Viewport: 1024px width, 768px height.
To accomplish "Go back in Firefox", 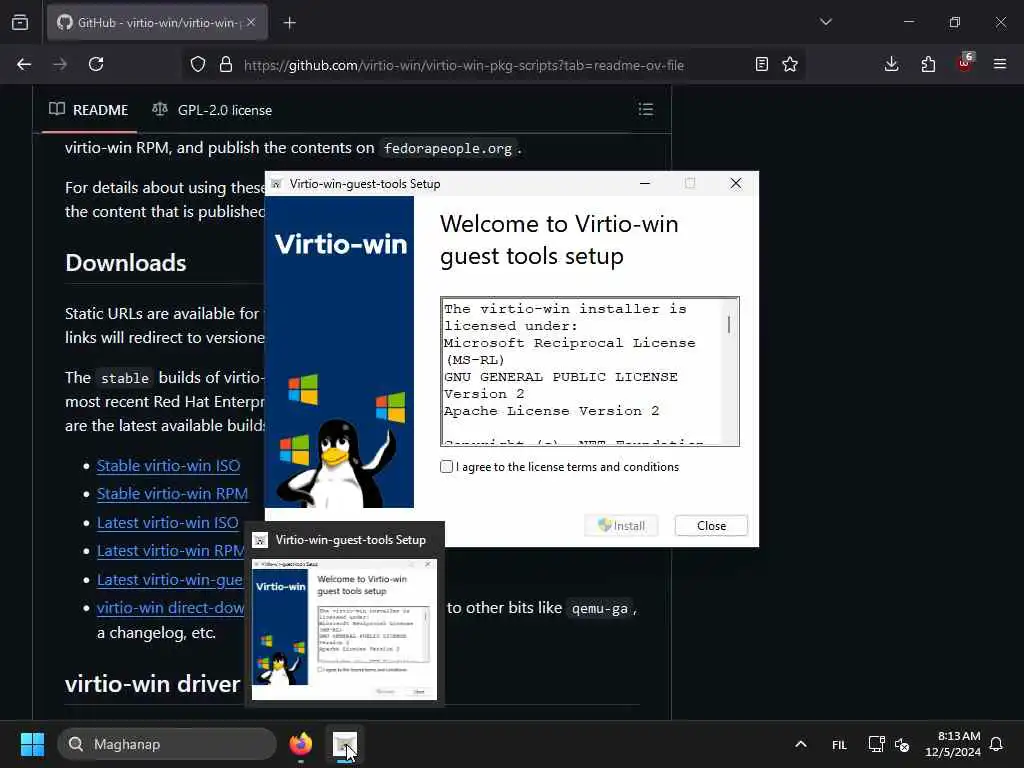I will point(24,64).
